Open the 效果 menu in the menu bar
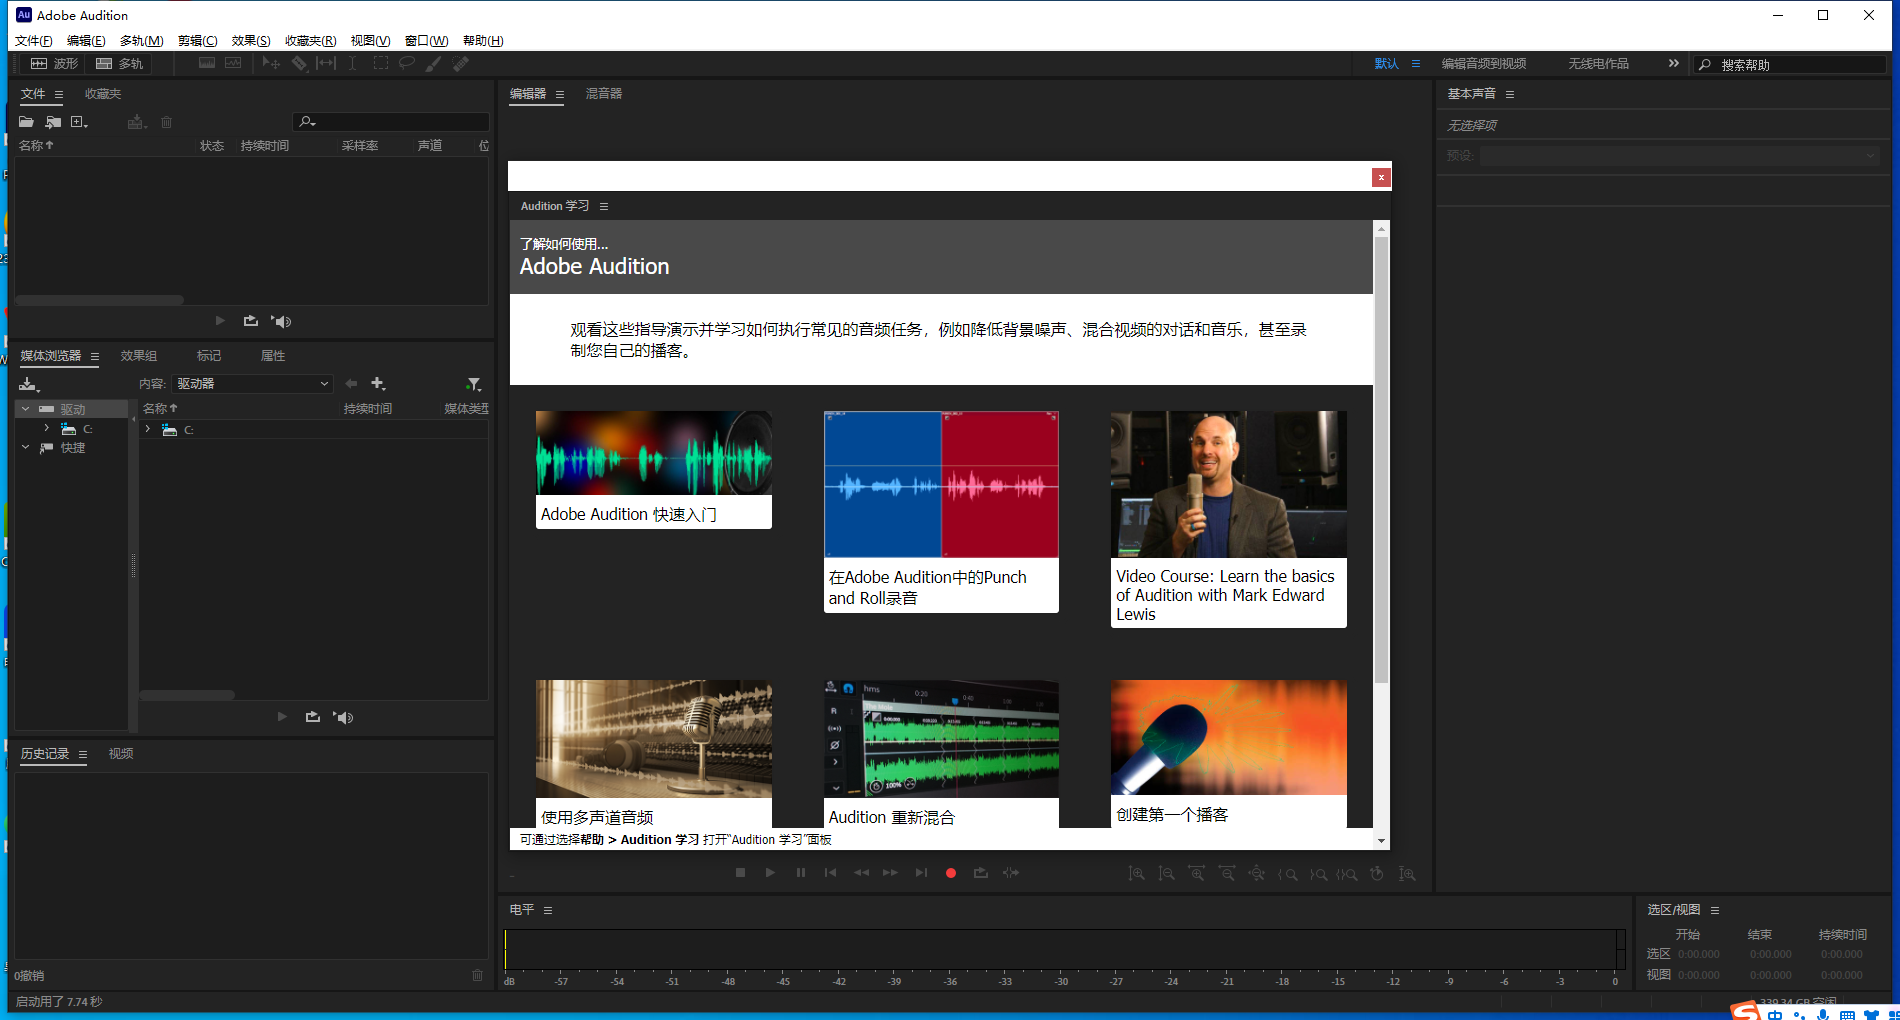The width and height of the screenshot is (1900, 1020). pos(249,40)
